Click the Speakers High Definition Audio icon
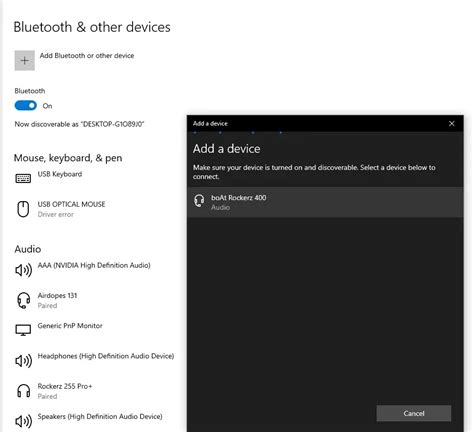474x432 pixels. click(x=24, y=421)
